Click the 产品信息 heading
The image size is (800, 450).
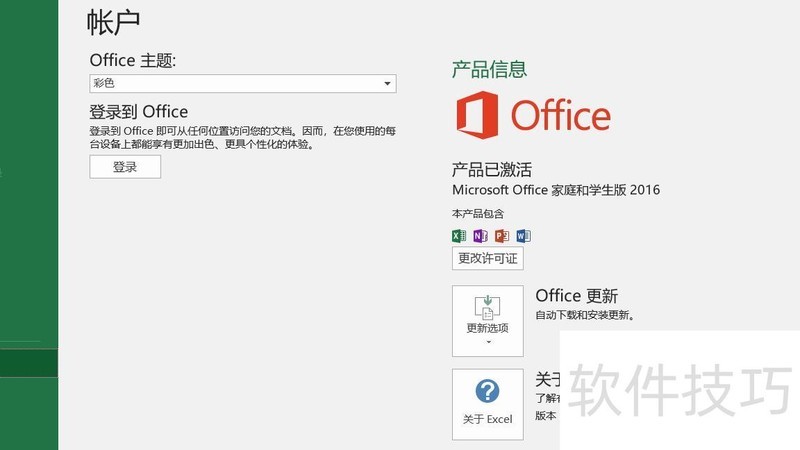tap(489, 69)
